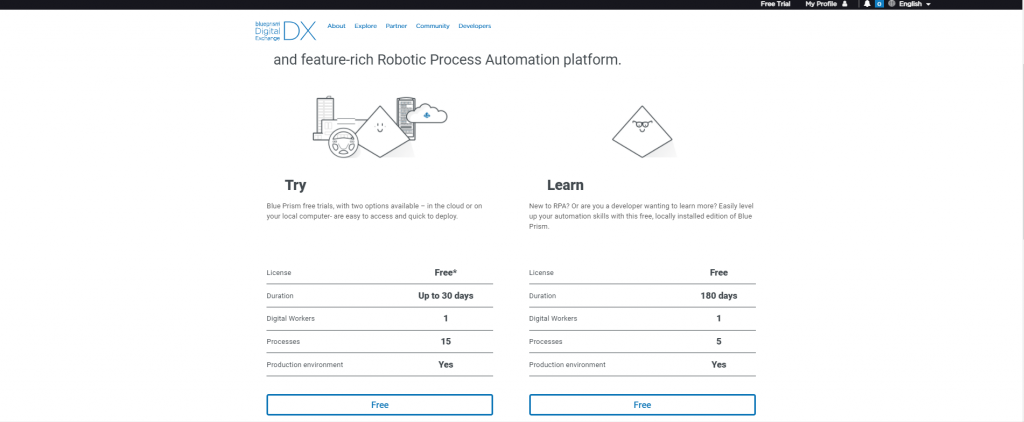Screen dimensions: 1024x422
Task: Click the 'Production environment' label under Try
Action: 305,365
